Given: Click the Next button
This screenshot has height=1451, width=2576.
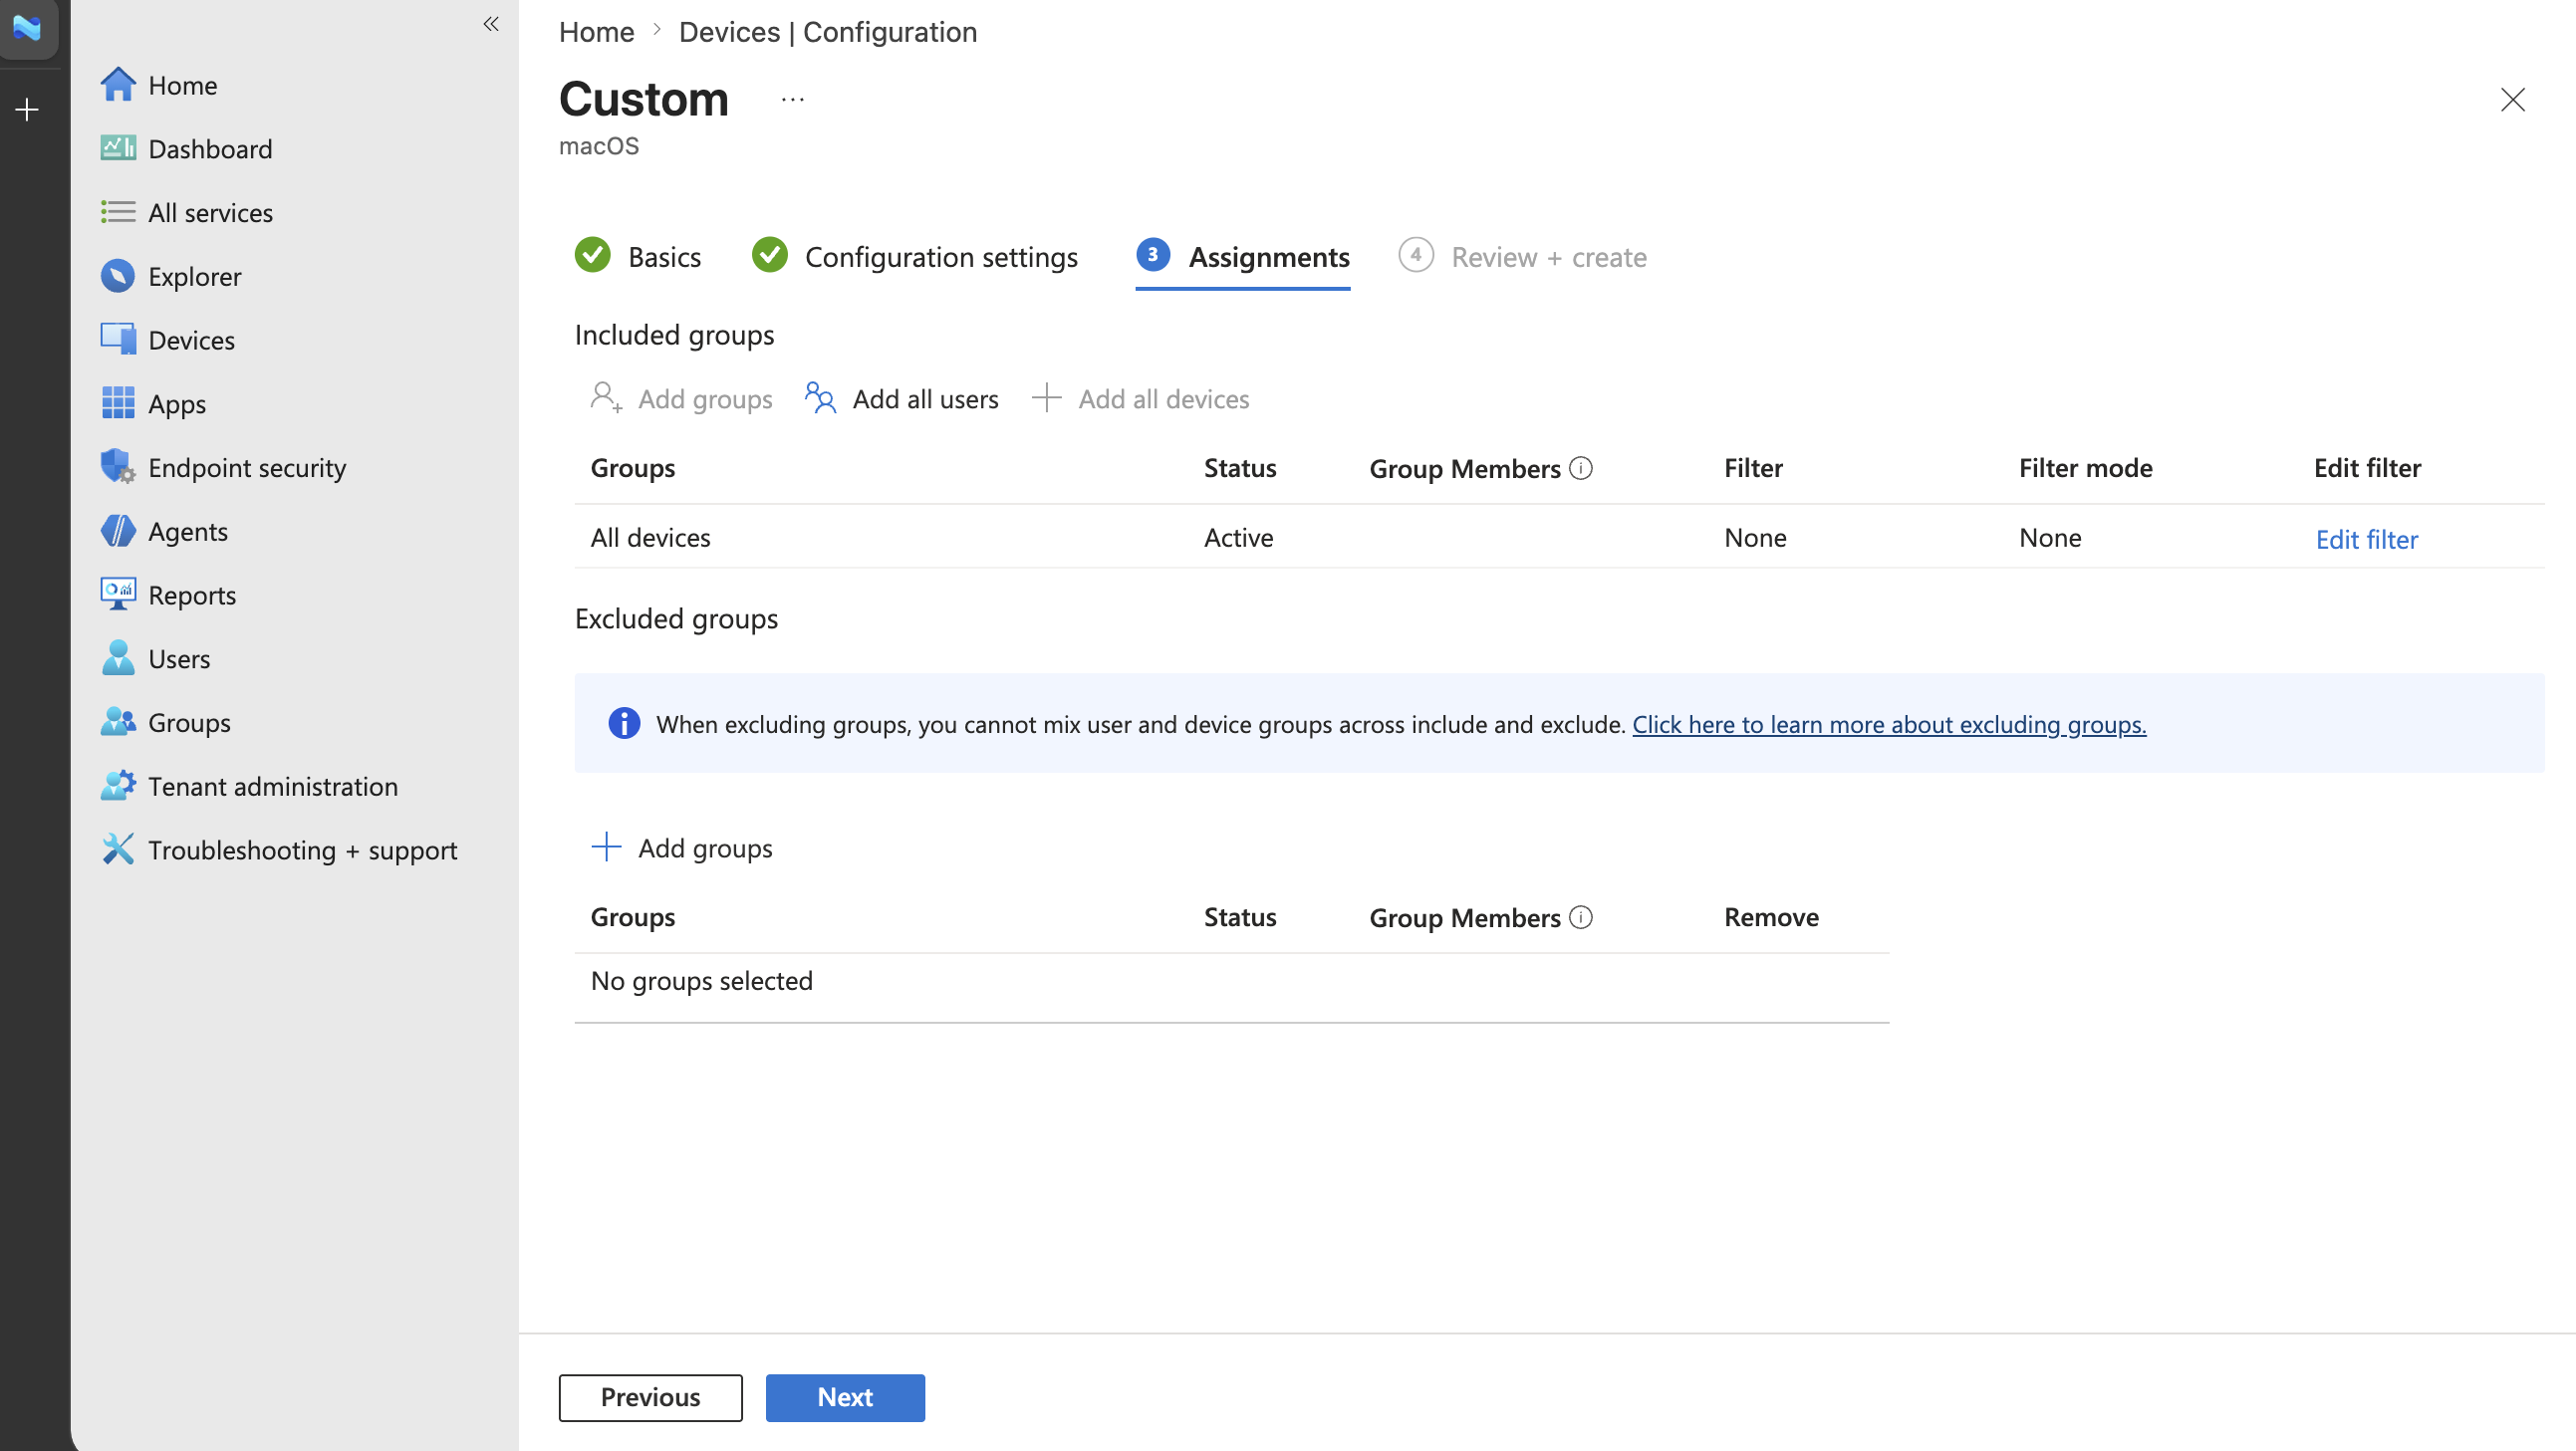Looking at the screenshot, I should pos(845,1397).
